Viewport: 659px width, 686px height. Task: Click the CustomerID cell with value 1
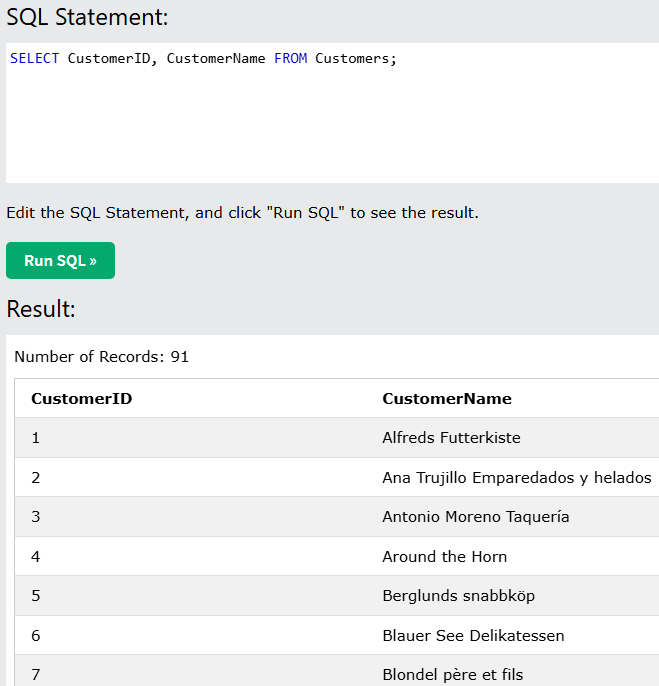click(x=36, y=438)
